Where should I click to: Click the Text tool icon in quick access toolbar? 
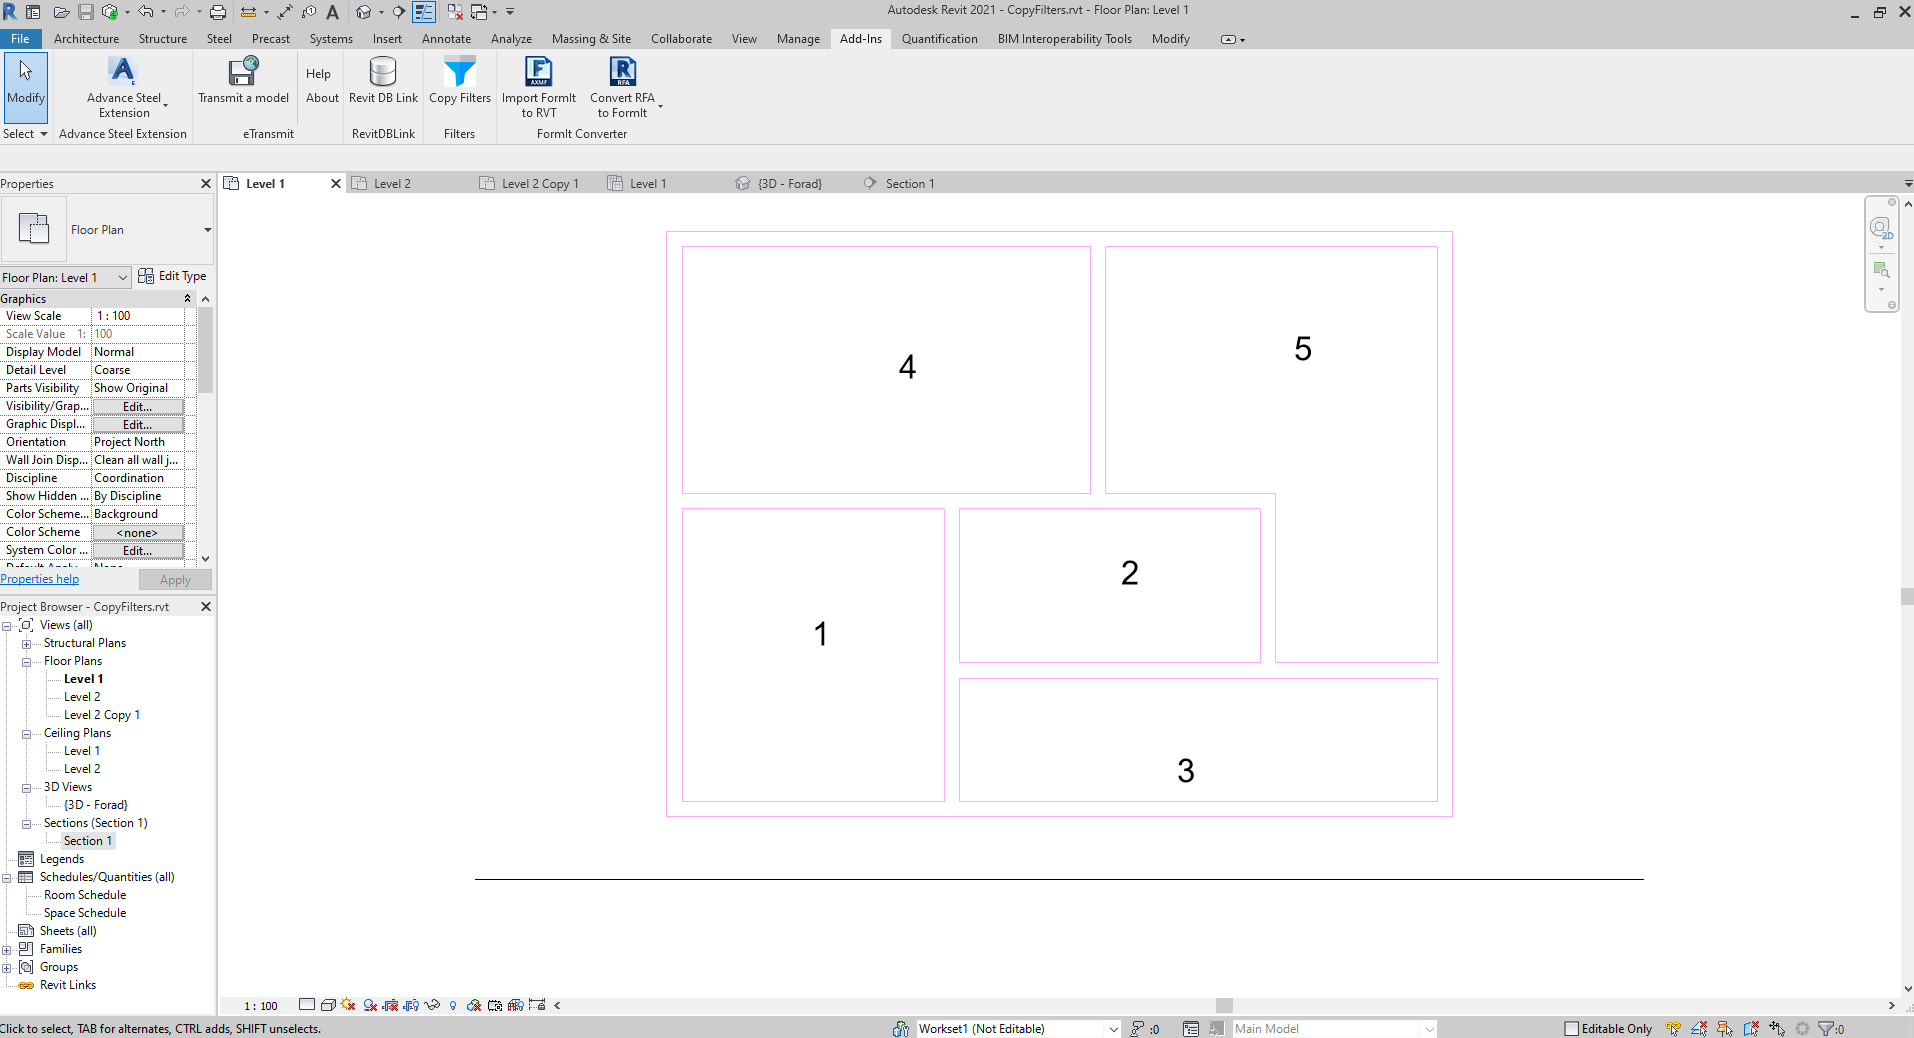click(333, 12)
